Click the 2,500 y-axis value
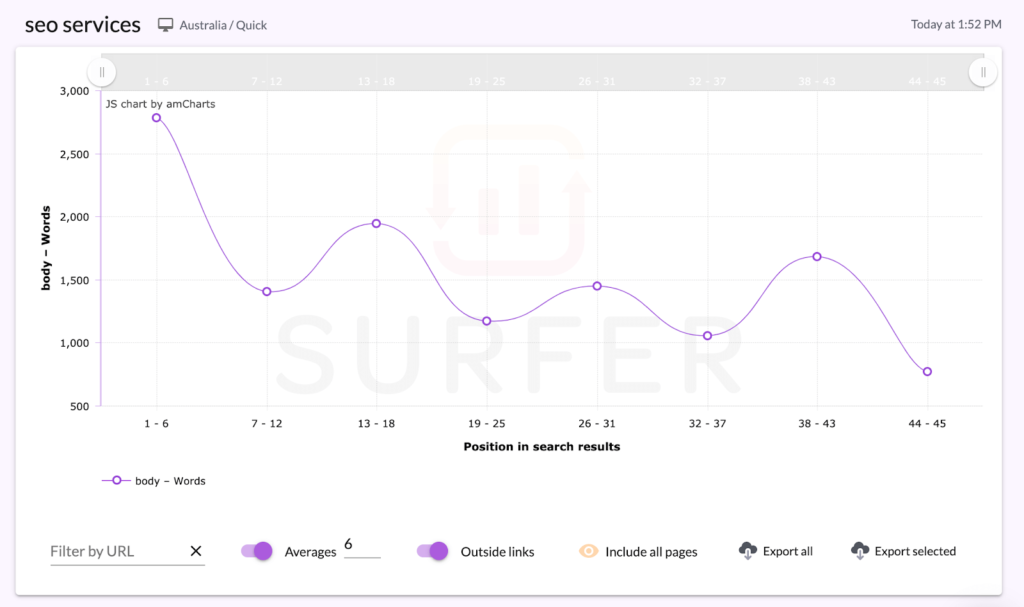This screenshot has width=1024, height=607. [74, 154]
